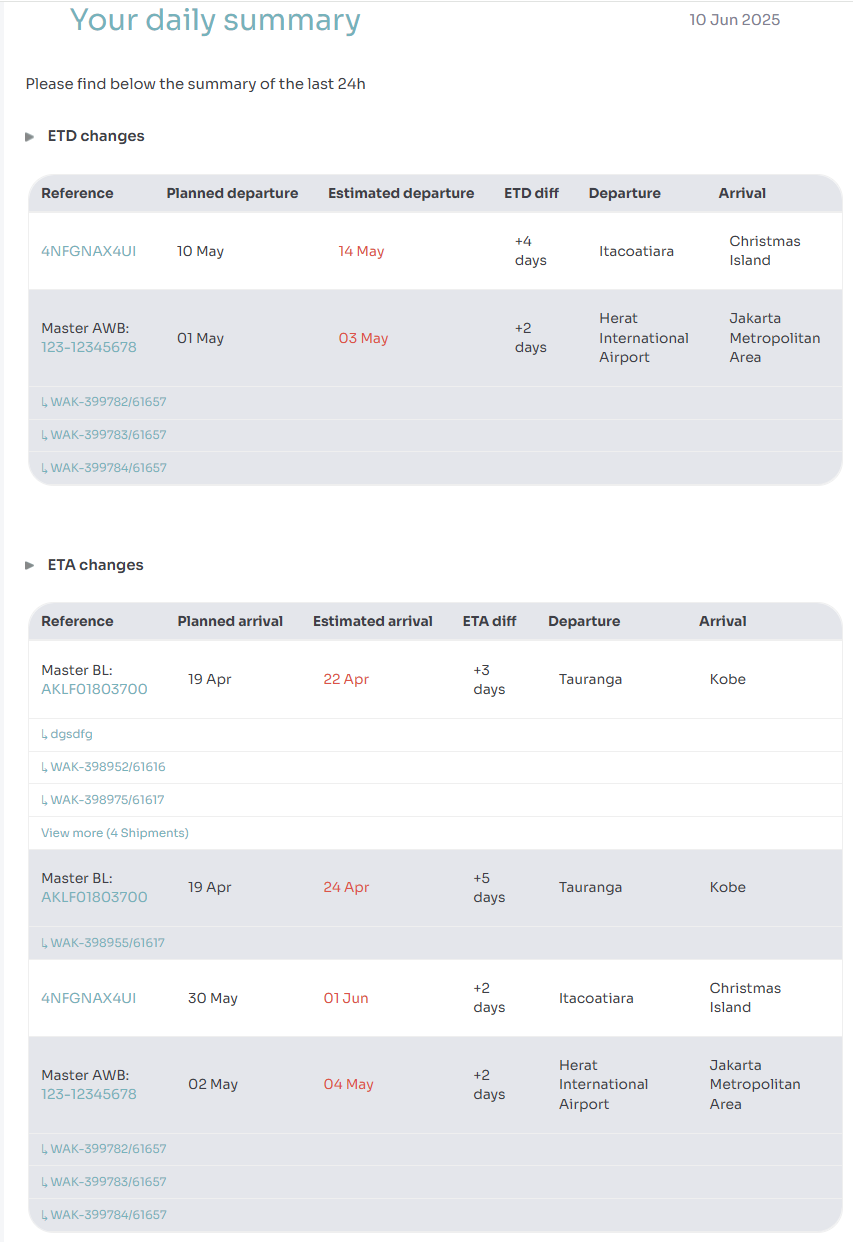This screenshot has width=853, height=1242.
Task: Open second Master BL AKLF01803700 link
Action: pos(94,897)
